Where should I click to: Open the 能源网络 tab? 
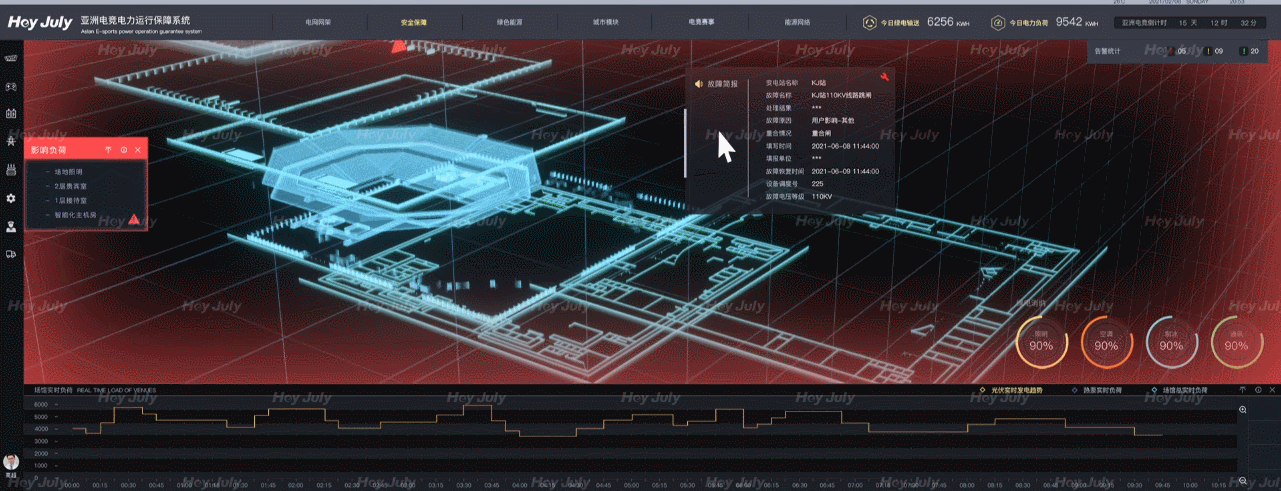tap(797, 21)
